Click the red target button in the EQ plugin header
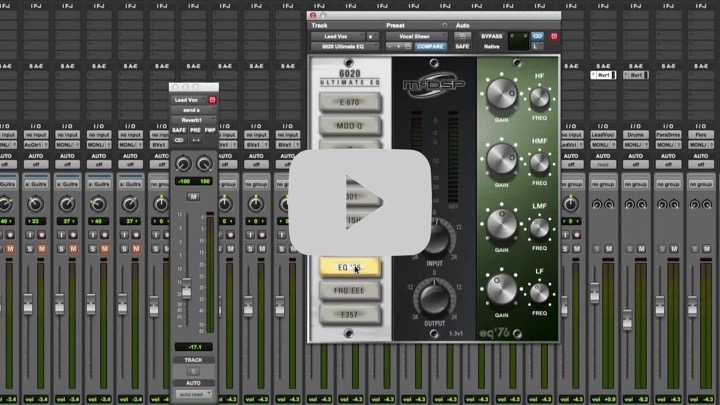 pos(554,36)
